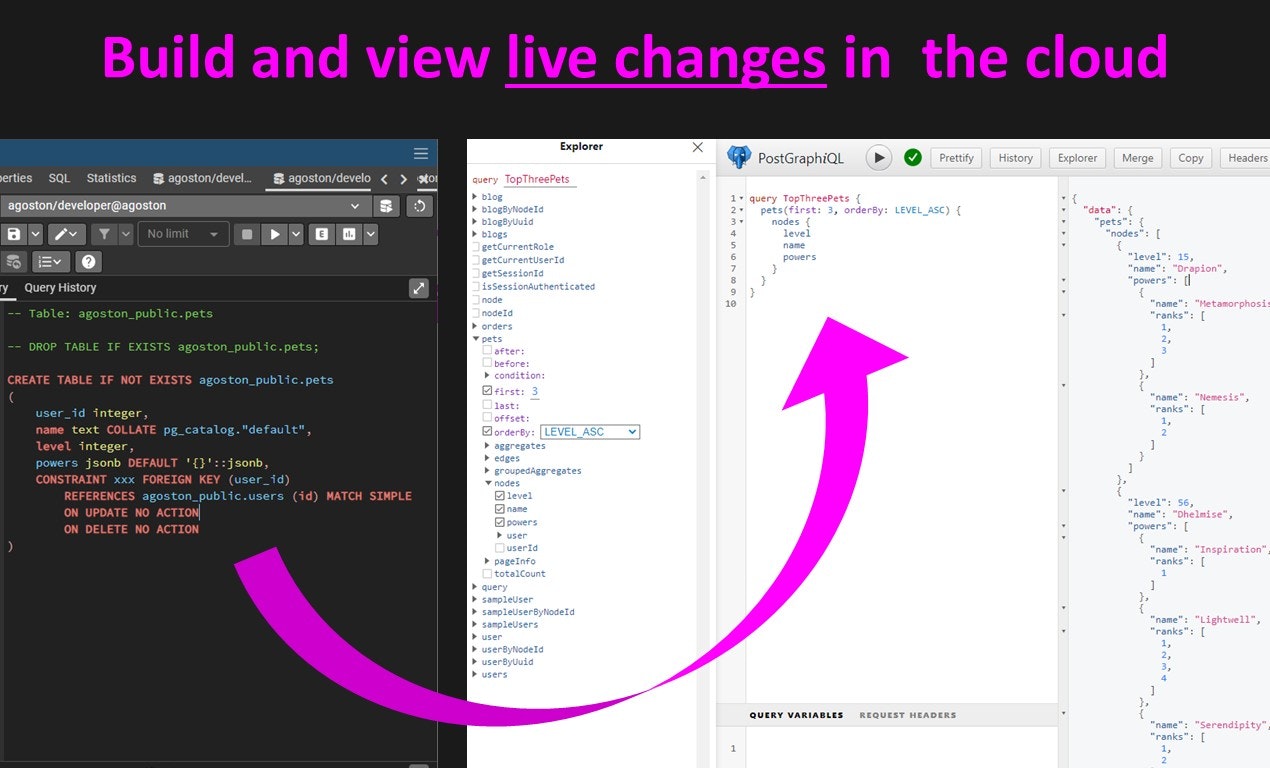Open execute options dropdown beside play button
Viewport: 1270px width, 768px height.
(x=296, y=234)
